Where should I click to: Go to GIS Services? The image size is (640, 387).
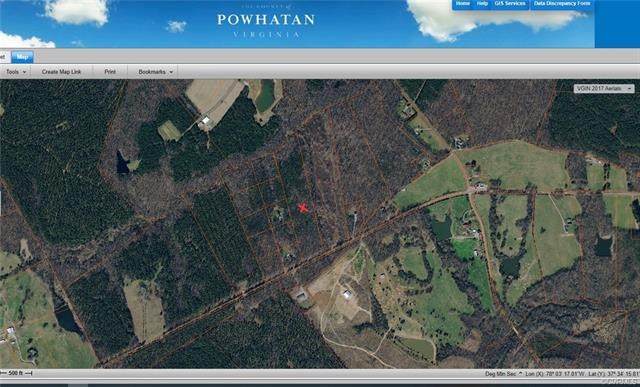pyautogui.click(x=510, y=4)
